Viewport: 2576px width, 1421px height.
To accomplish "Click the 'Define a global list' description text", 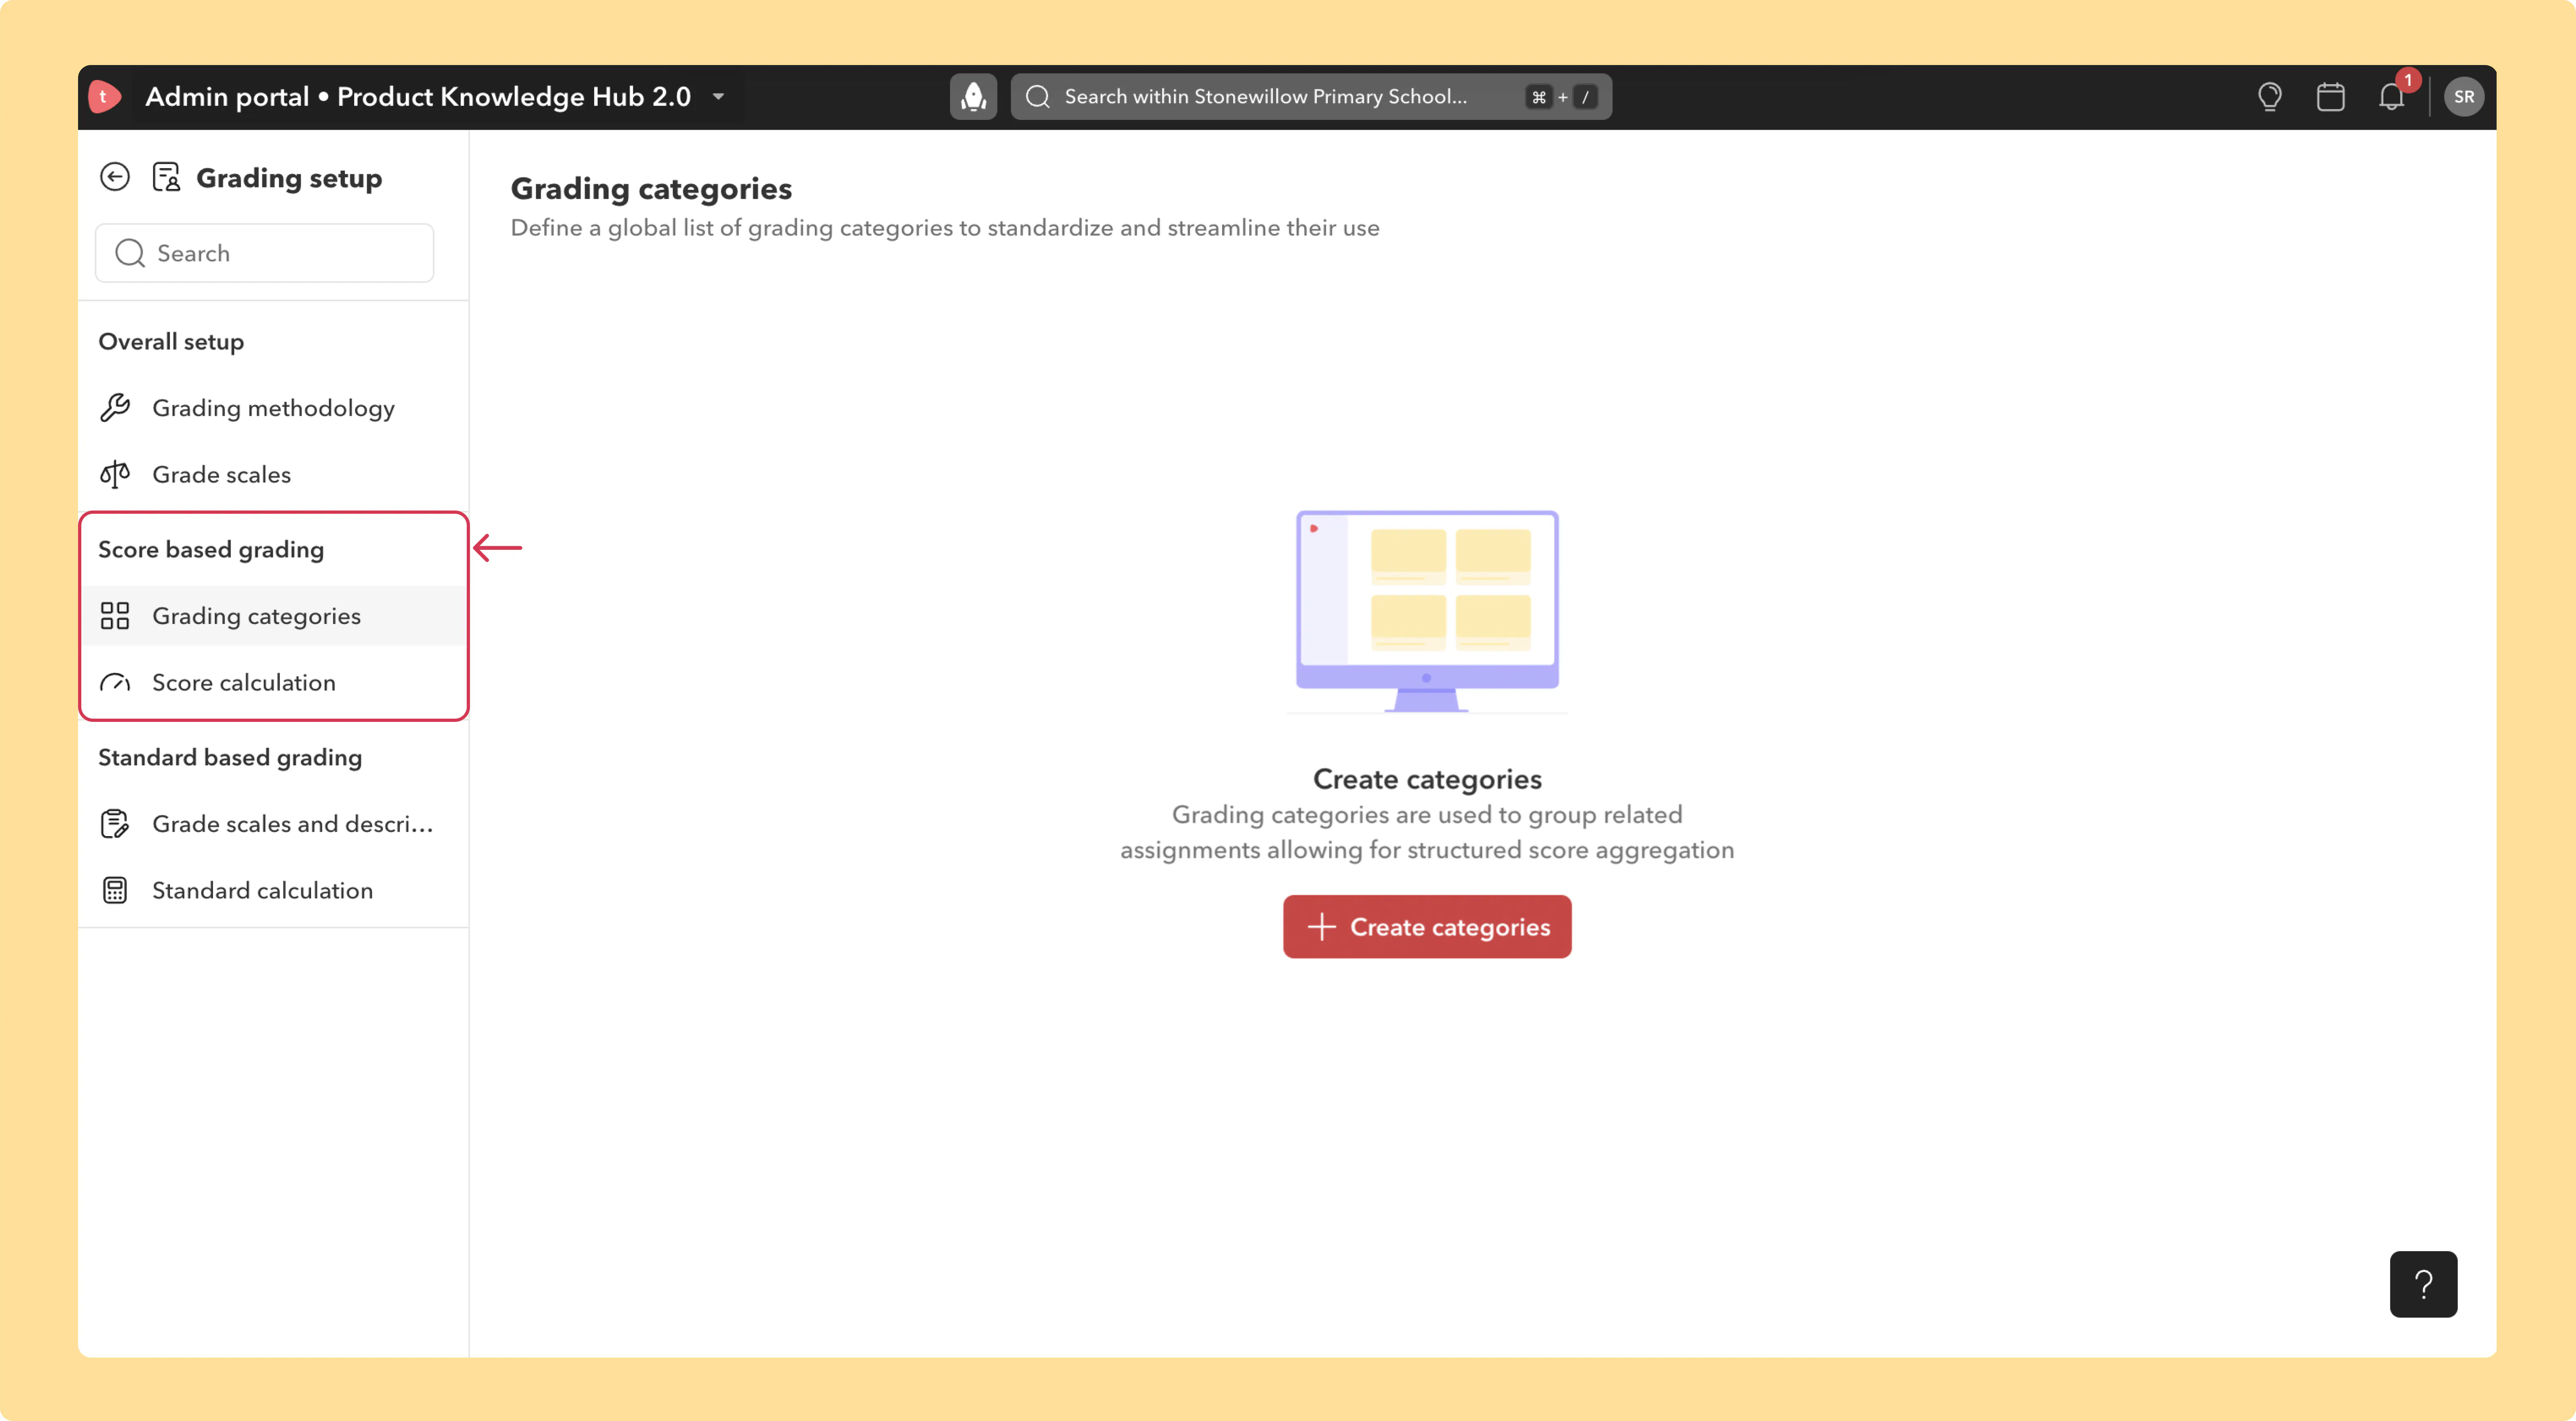I will click(945, 228).
